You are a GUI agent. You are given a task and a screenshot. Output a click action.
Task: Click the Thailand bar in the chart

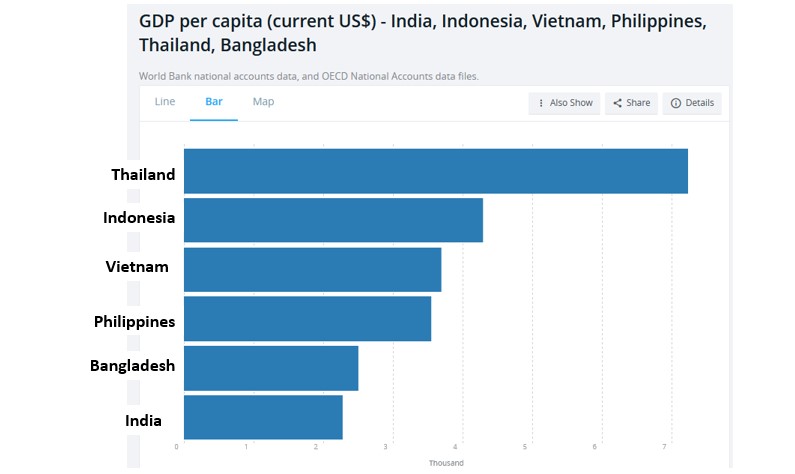coord(435,171)
